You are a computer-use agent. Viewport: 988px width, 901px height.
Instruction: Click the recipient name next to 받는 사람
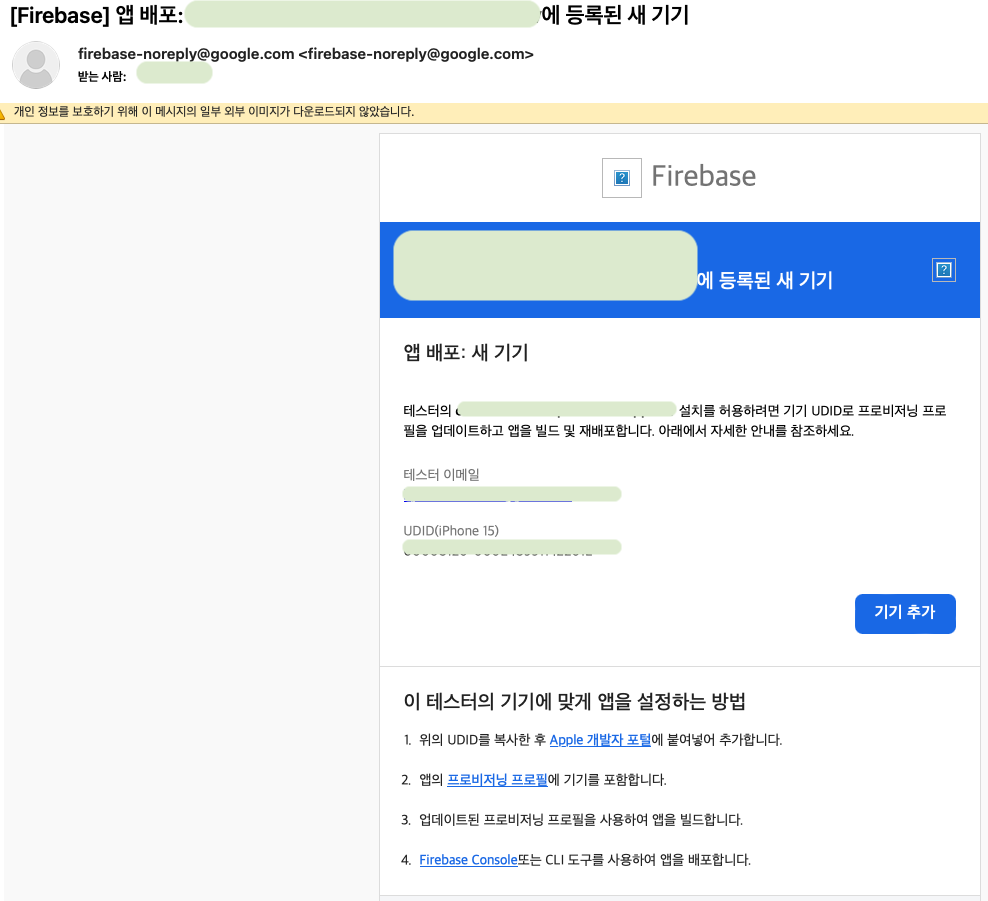[175, 74]
